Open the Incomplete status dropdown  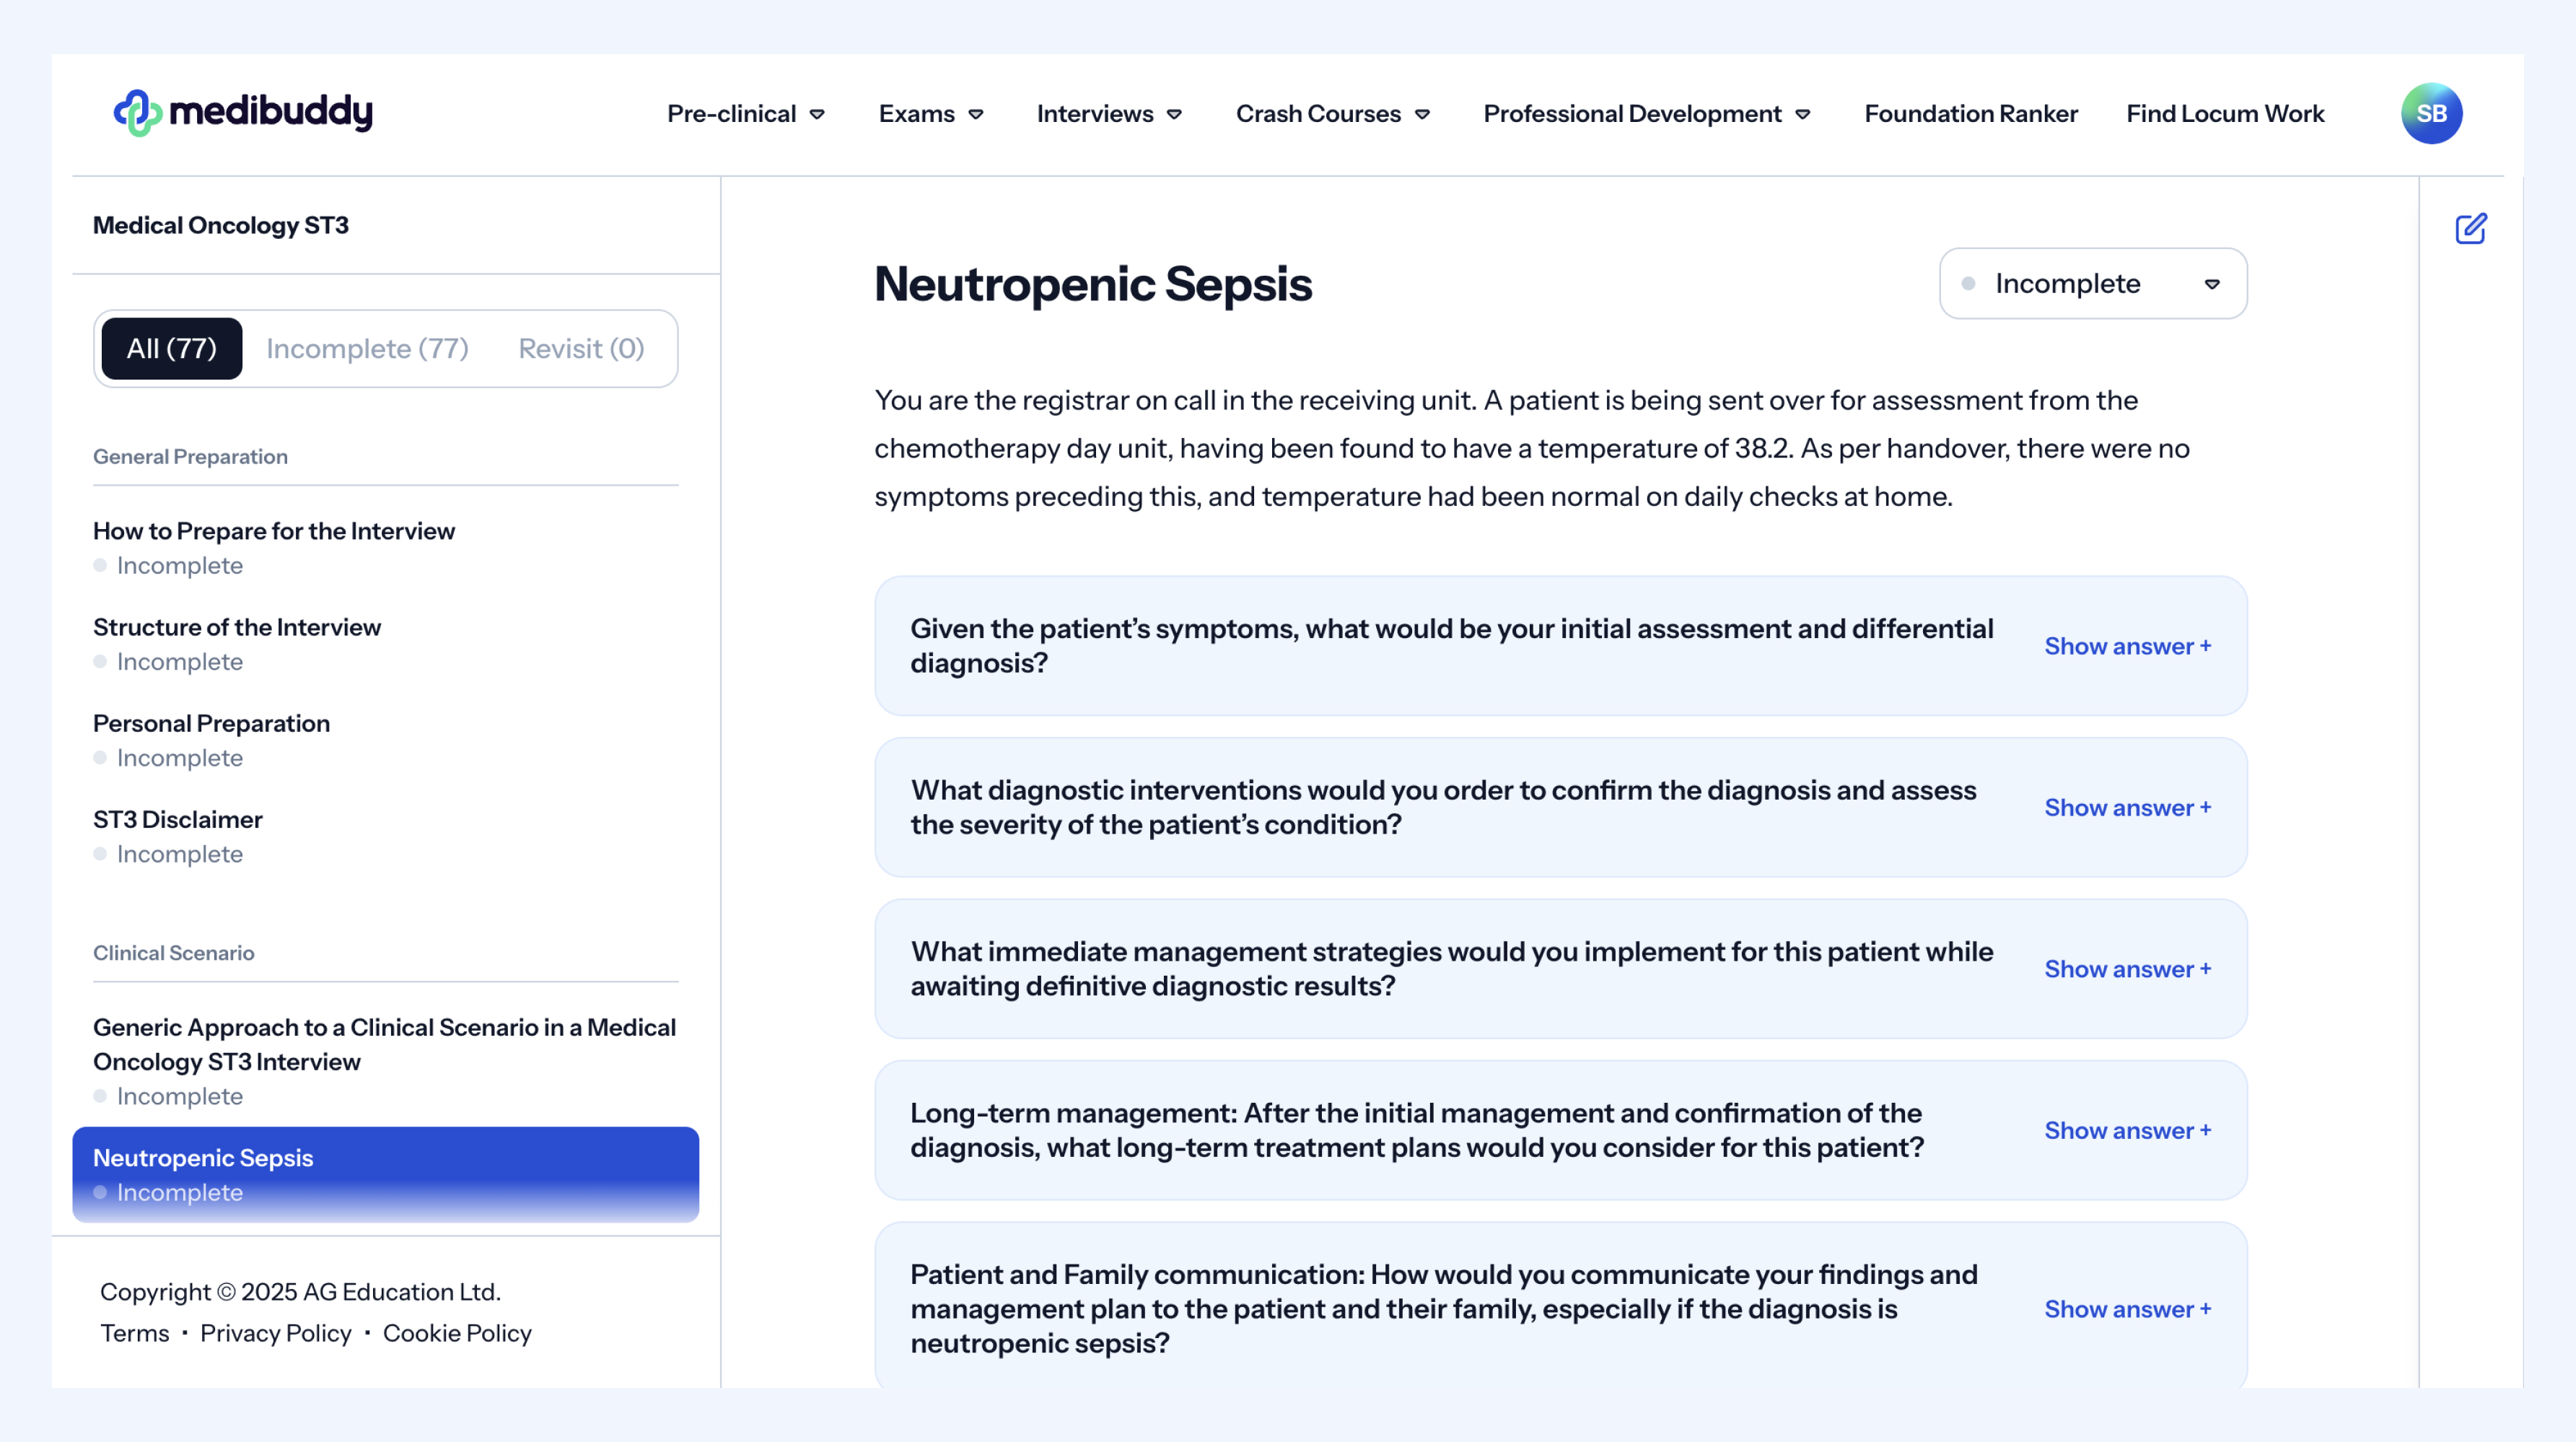[2092, 284]
